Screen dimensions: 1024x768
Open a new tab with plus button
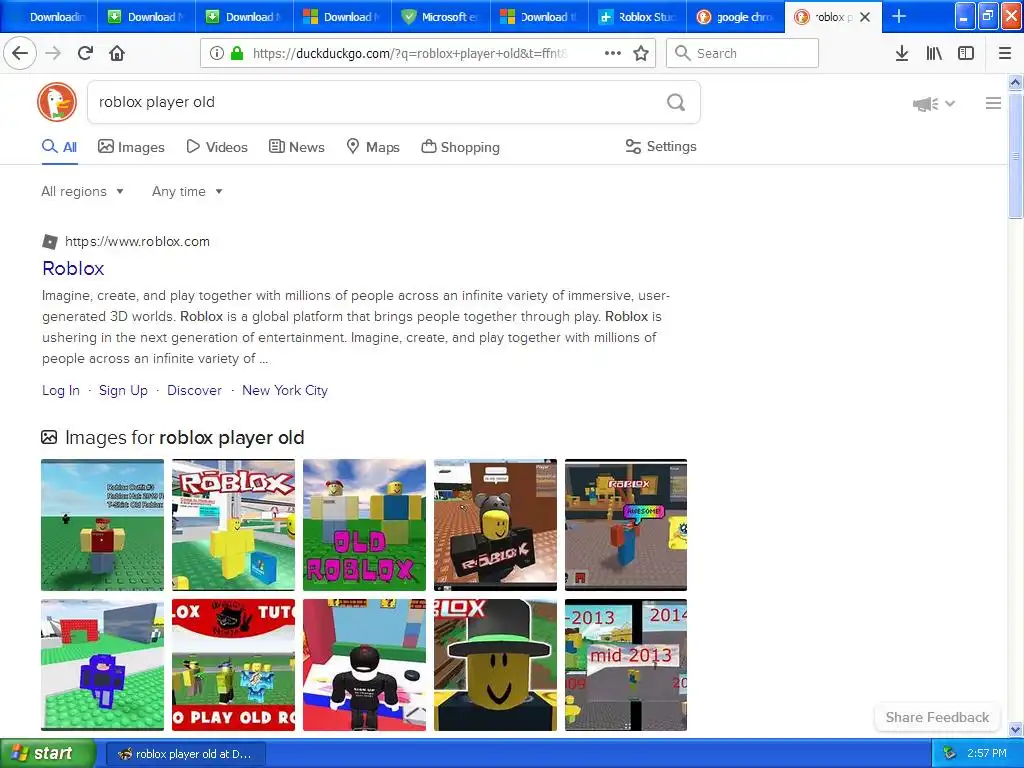pos(899,16)
